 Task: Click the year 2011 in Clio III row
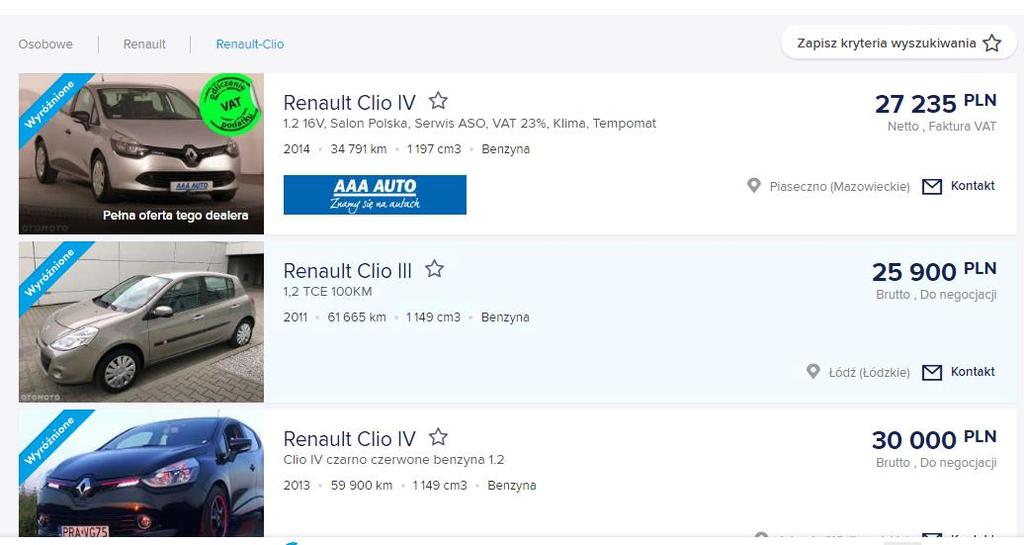tap(295, 317)
